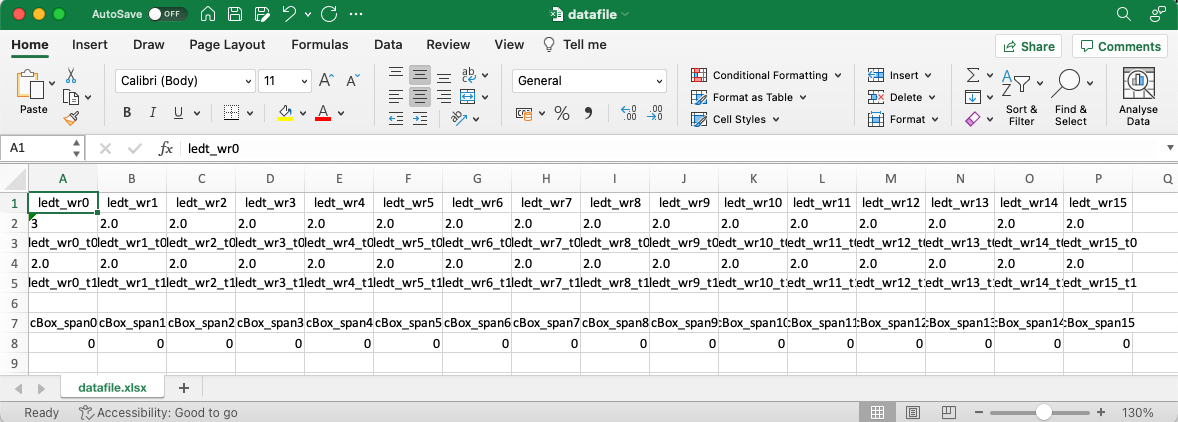Apply yellow fill color bucket
1178x422 pixels.
[285, 113]
